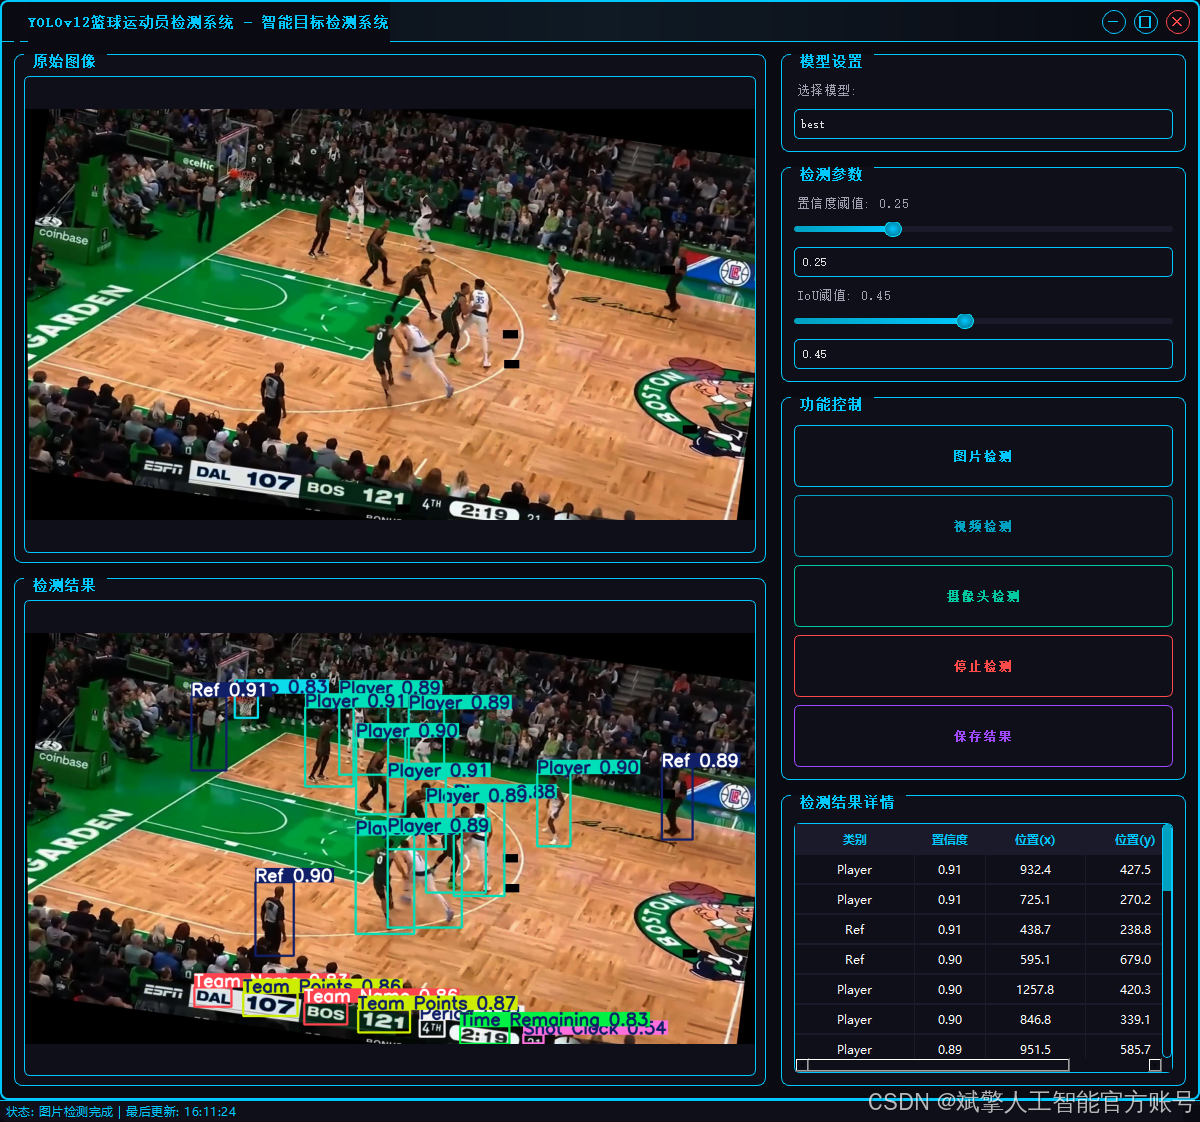This screenshot has width=1200, height=1122.
Task: Save results with the 保存结果 button
Action: tap(983, 736)
